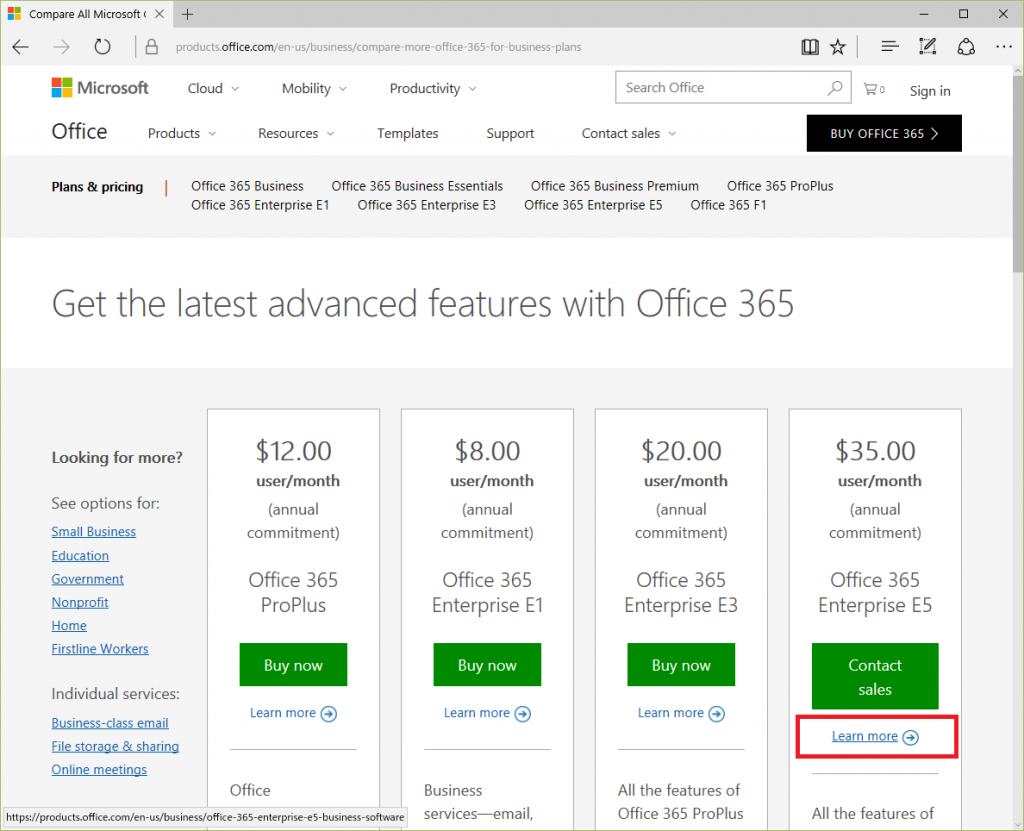Viewport: 1024px width, 831px height.
Task: Open the shopping cart icon
Action: click(x=874, y=90)
